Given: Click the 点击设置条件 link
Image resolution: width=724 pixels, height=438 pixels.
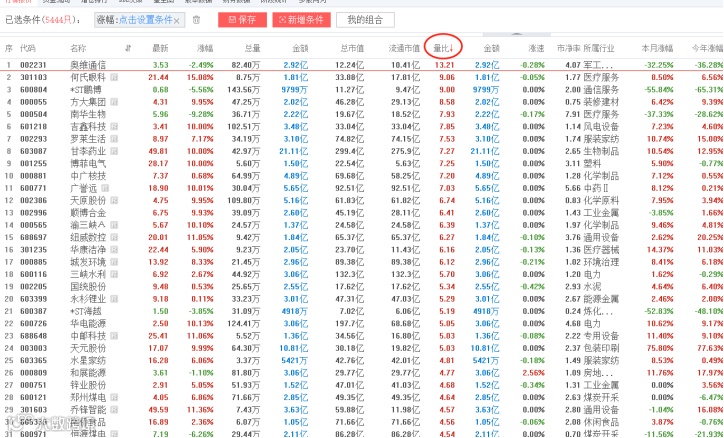Looking at the screenshot, I should (x=145, y=20).
